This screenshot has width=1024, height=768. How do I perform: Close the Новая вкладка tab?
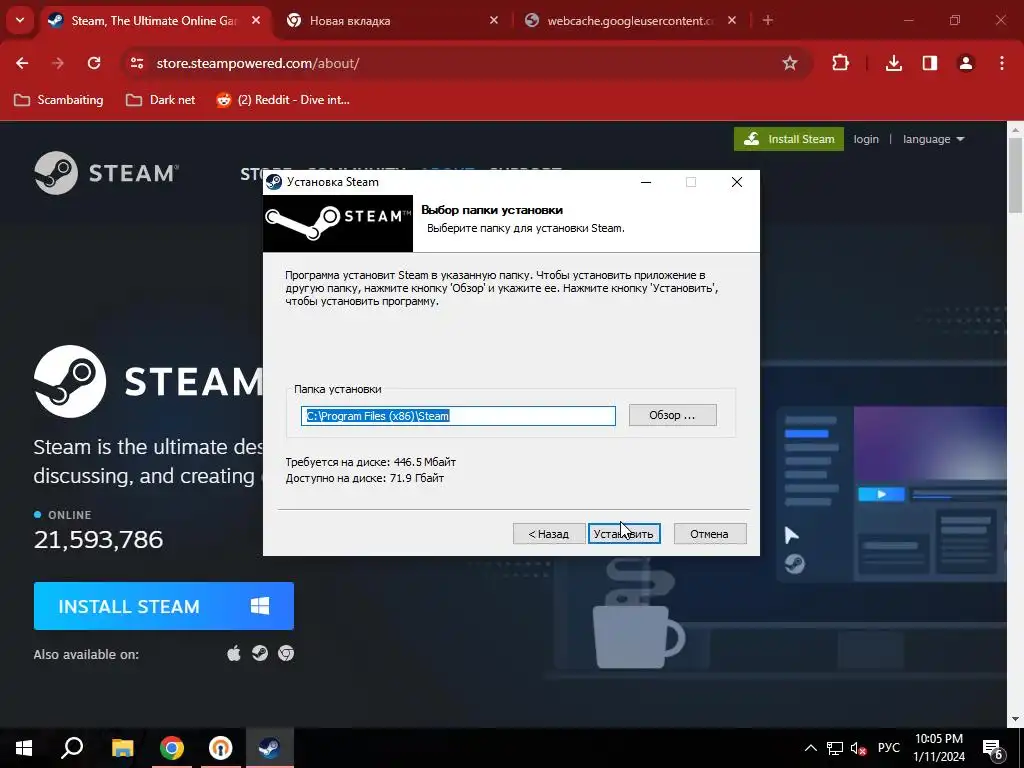coord(494,21)
